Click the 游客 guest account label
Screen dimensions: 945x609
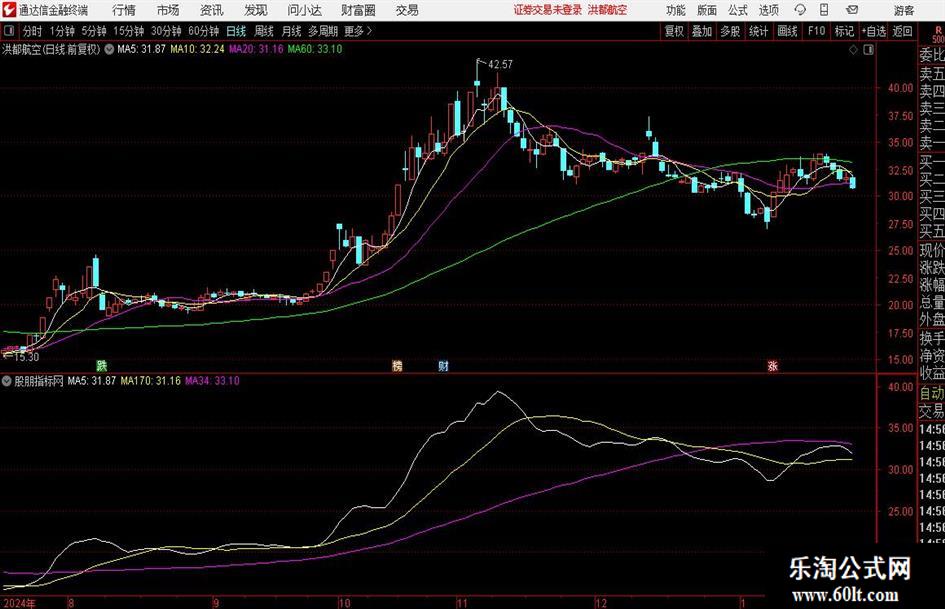pos(903,10)
